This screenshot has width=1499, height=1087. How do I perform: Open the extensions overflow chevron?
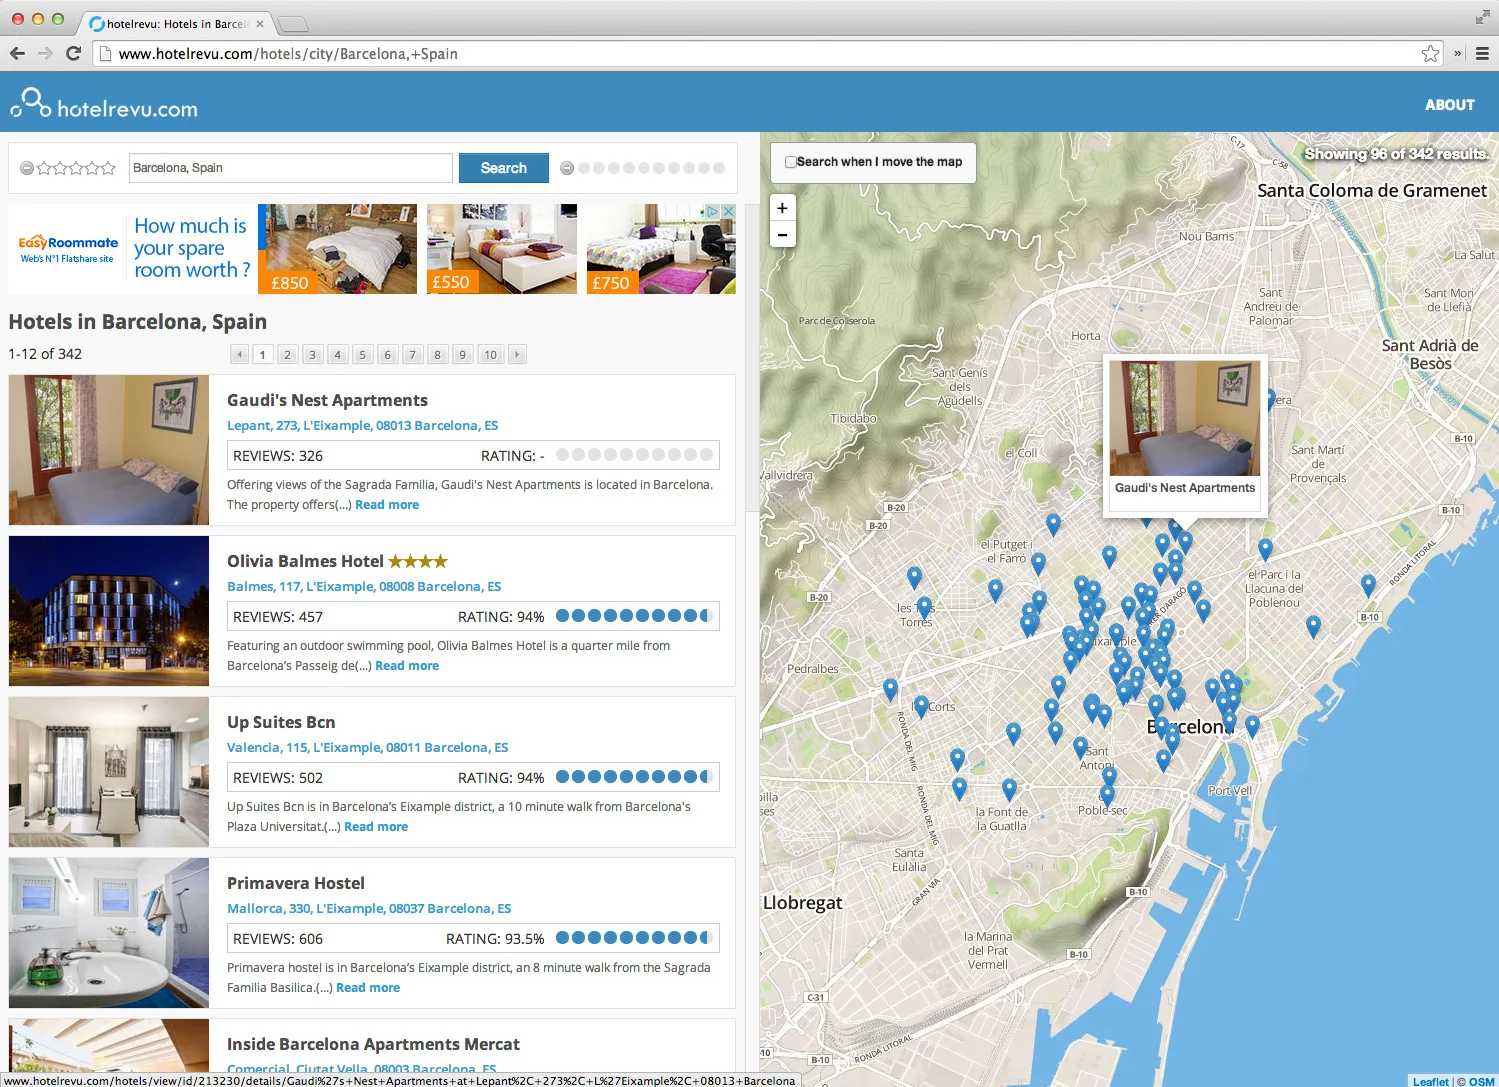1458,54
